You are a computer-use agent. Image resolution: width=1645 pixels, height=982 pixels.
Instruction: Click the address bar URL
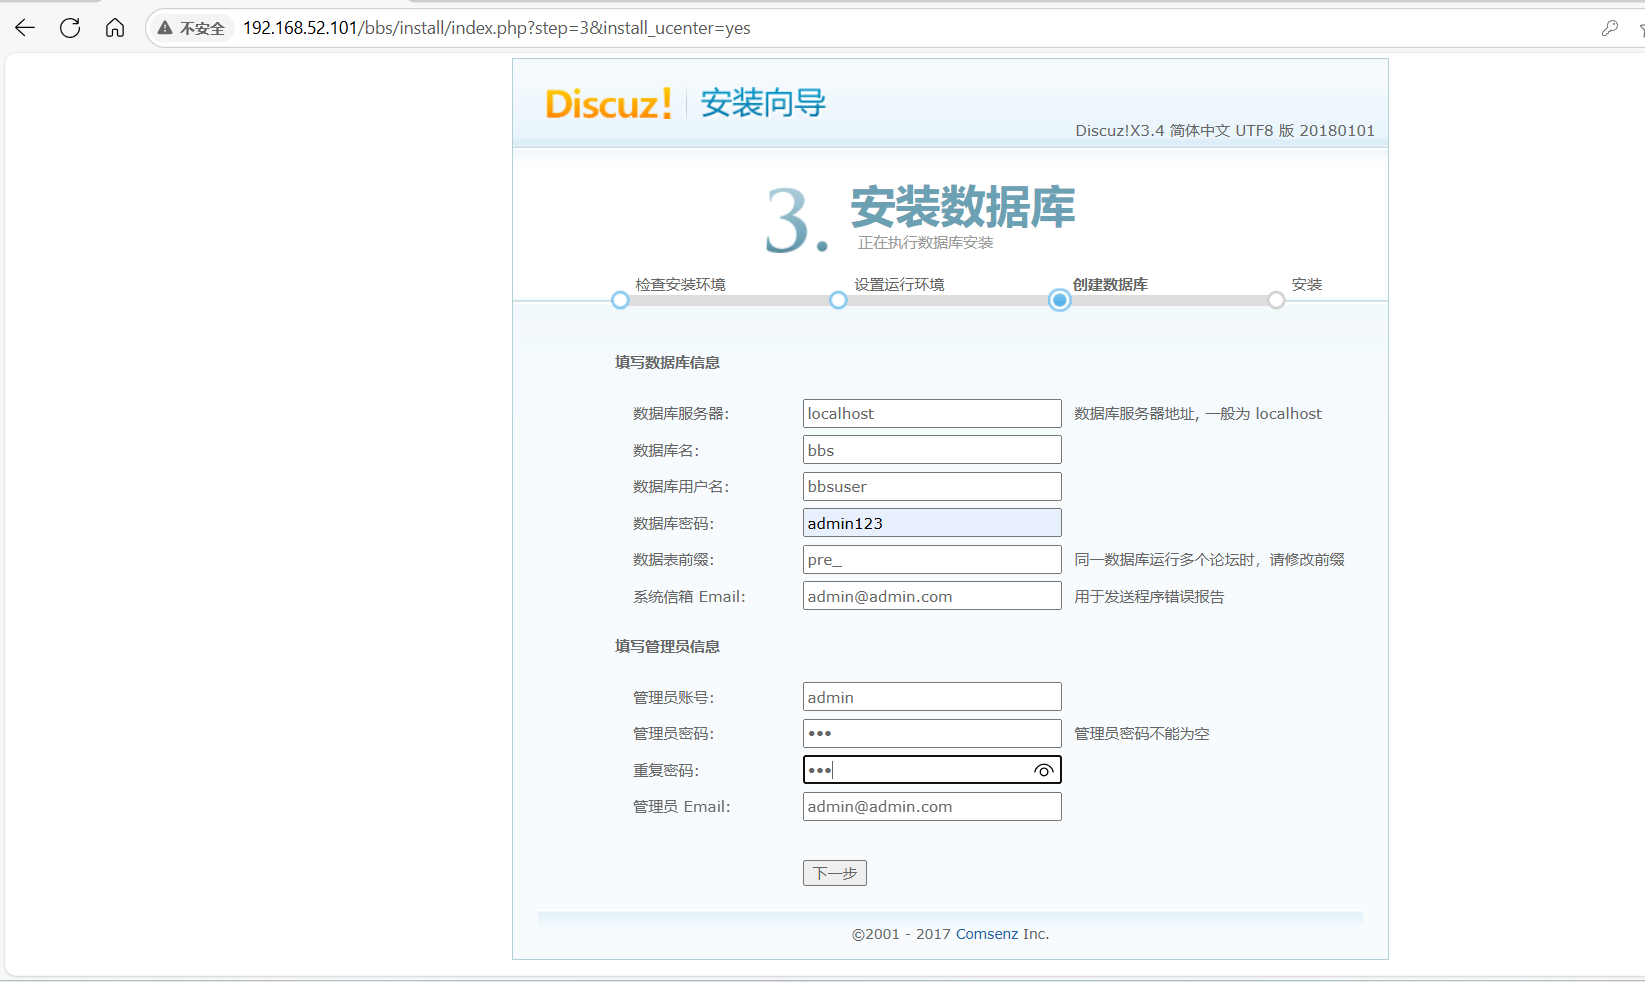tap(497, 28)
